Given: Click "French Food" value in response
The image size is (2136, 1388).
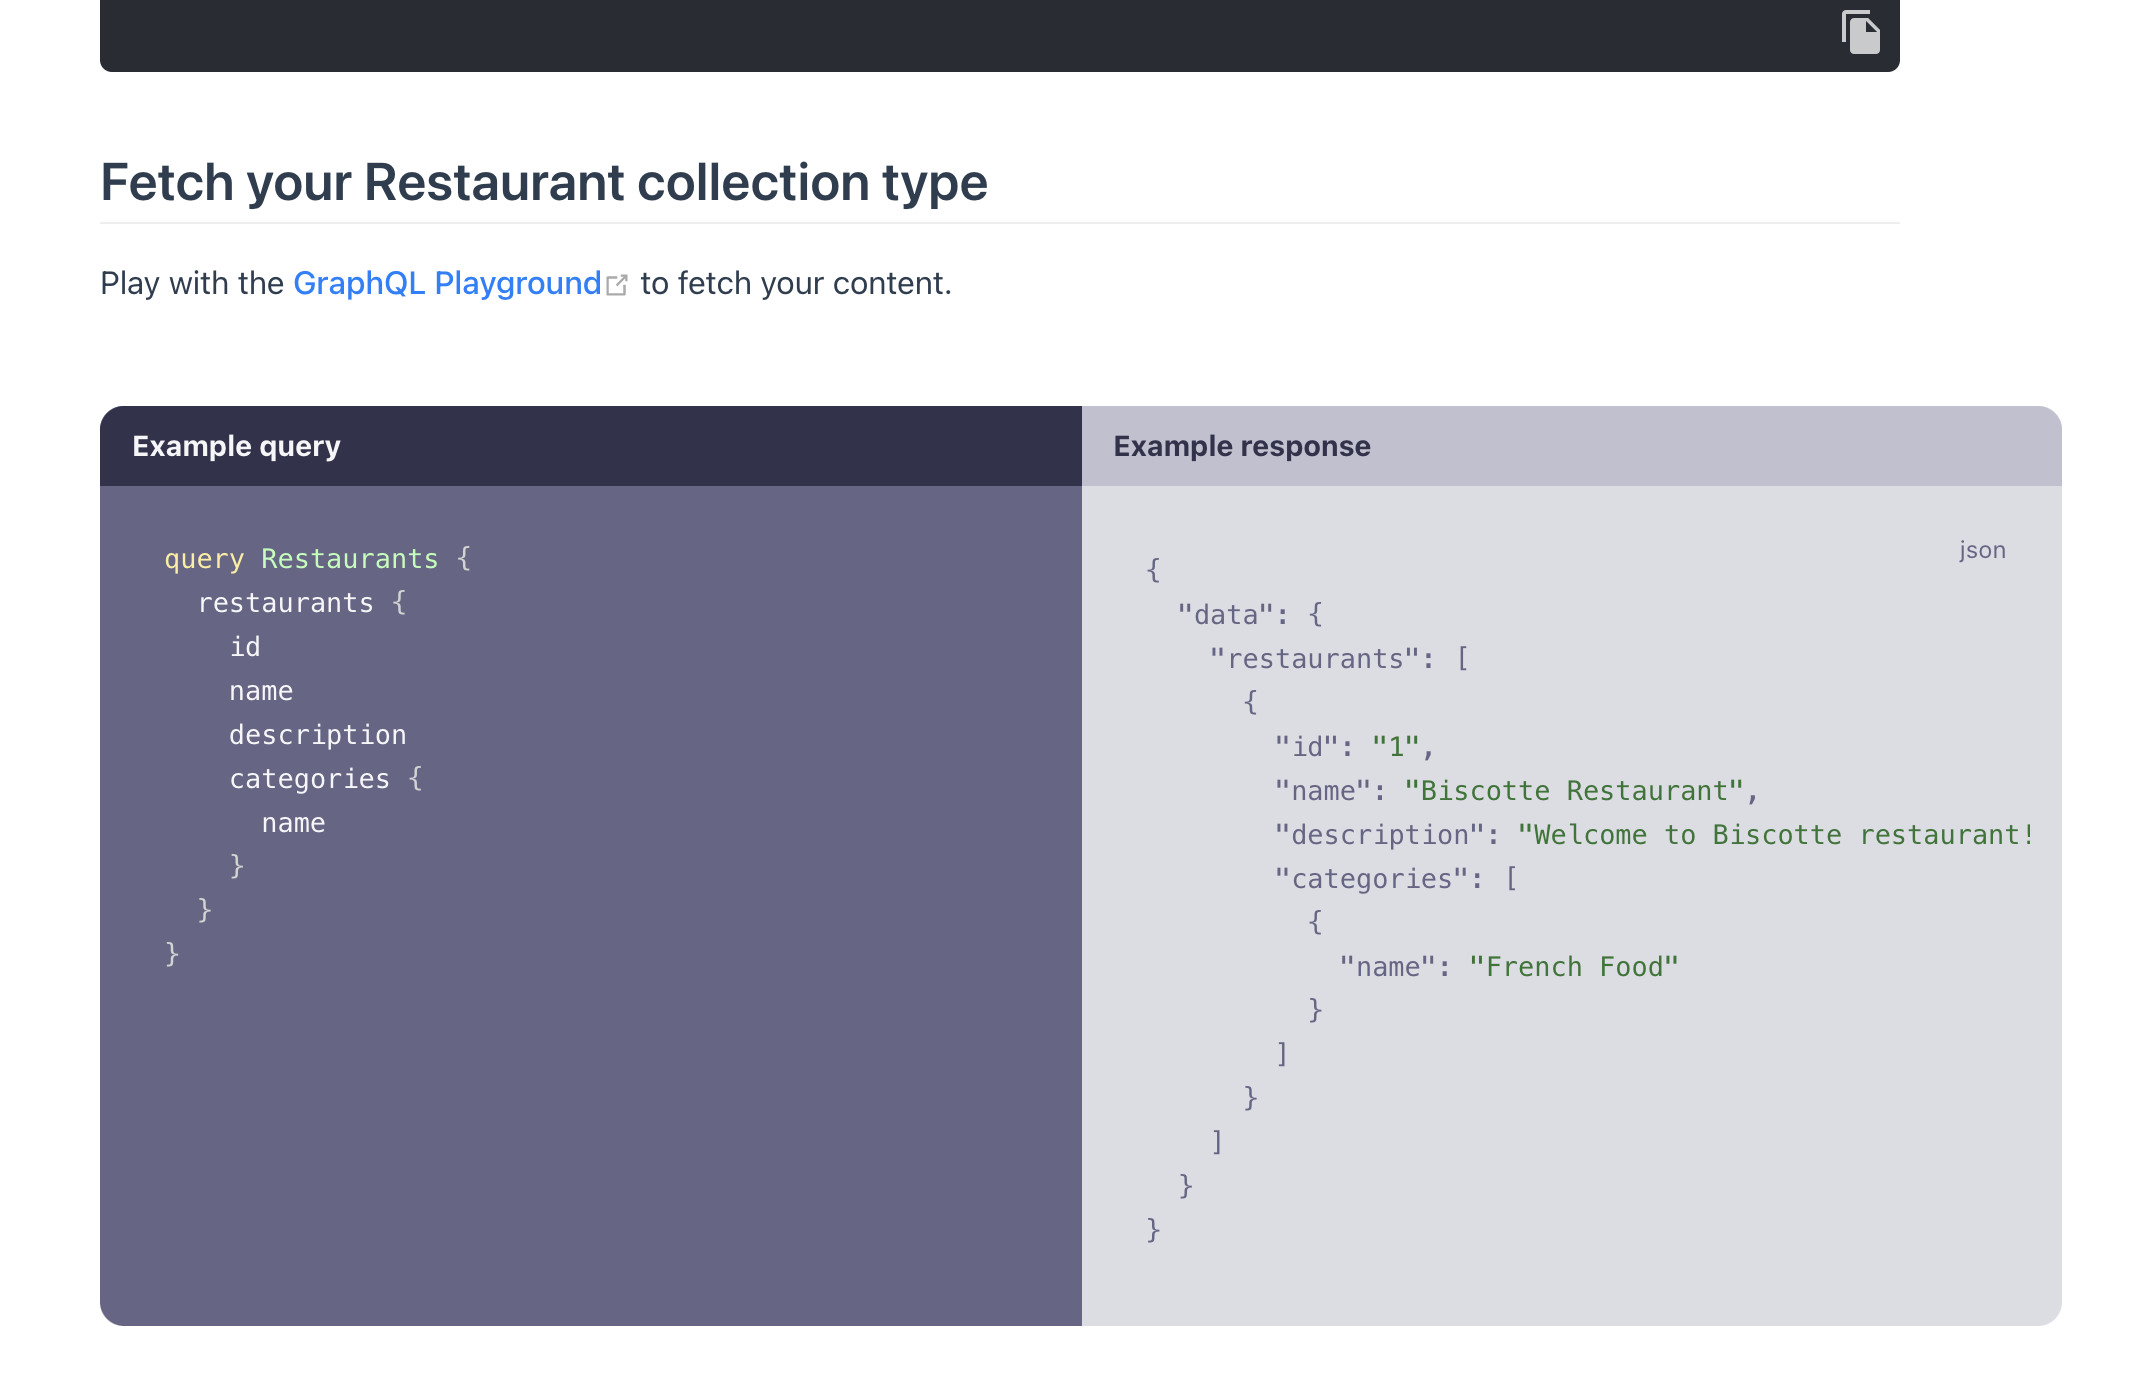Looking at the screenshot, I should tap(1573, 967).
